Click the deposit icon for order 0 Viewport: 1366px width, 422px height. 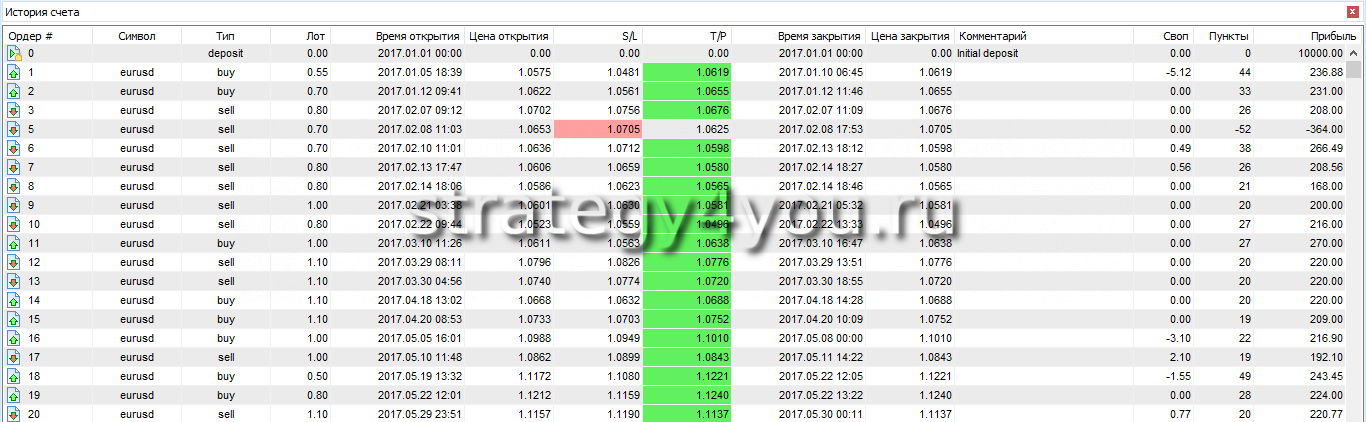(x=14, y=53)
